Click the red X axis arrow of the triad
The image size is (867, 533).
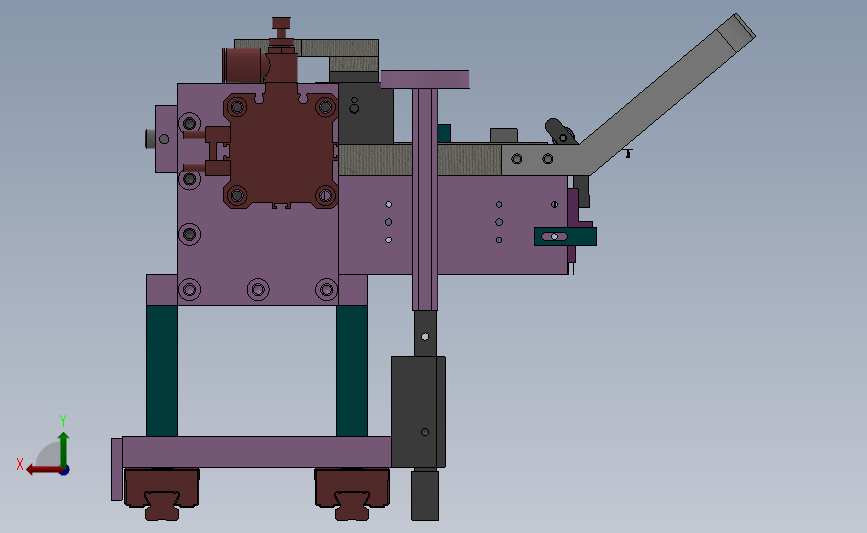point(44,470)
